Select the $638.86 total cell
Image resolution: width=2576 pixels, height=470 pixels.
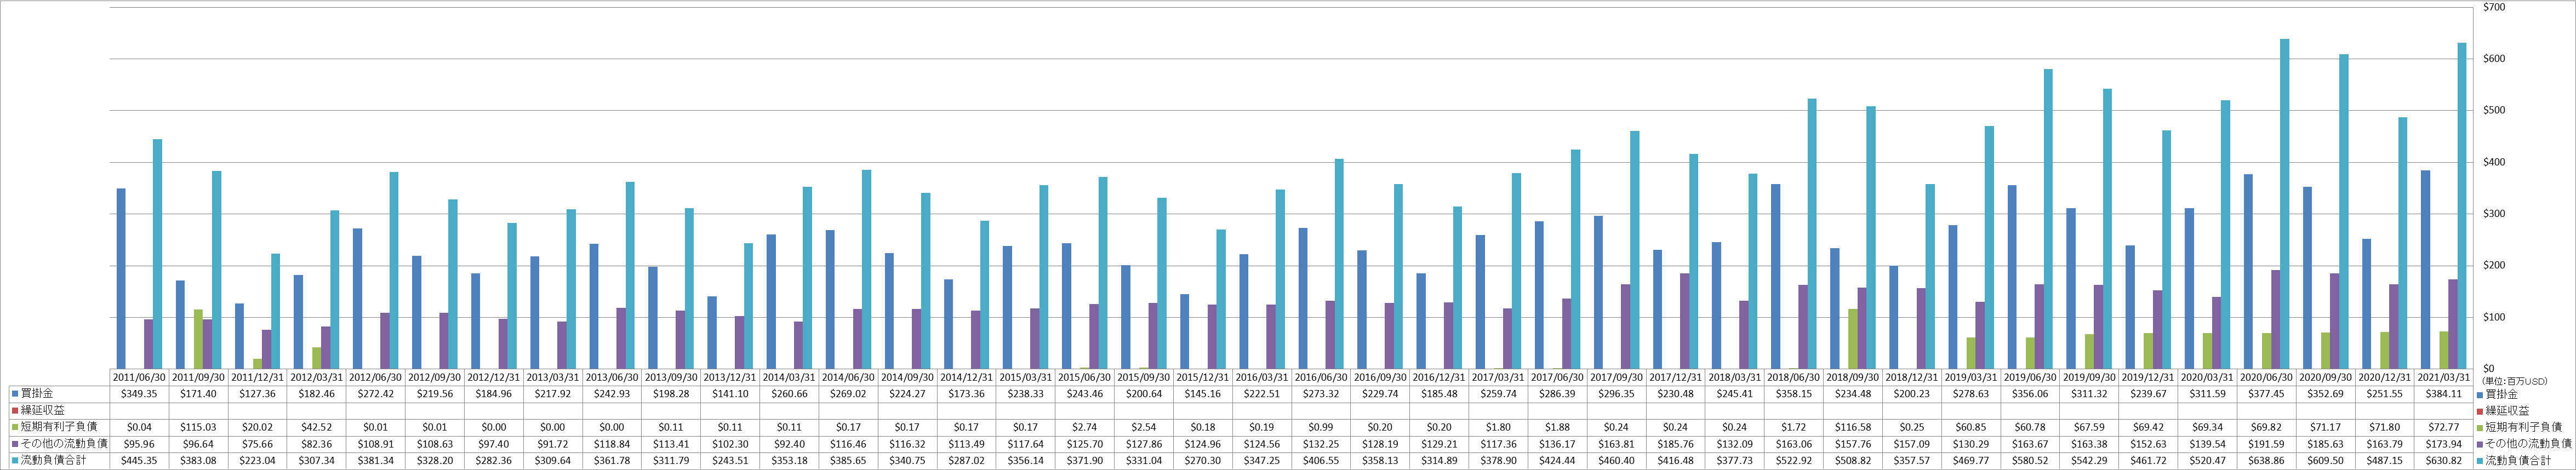click(2267, 460)
